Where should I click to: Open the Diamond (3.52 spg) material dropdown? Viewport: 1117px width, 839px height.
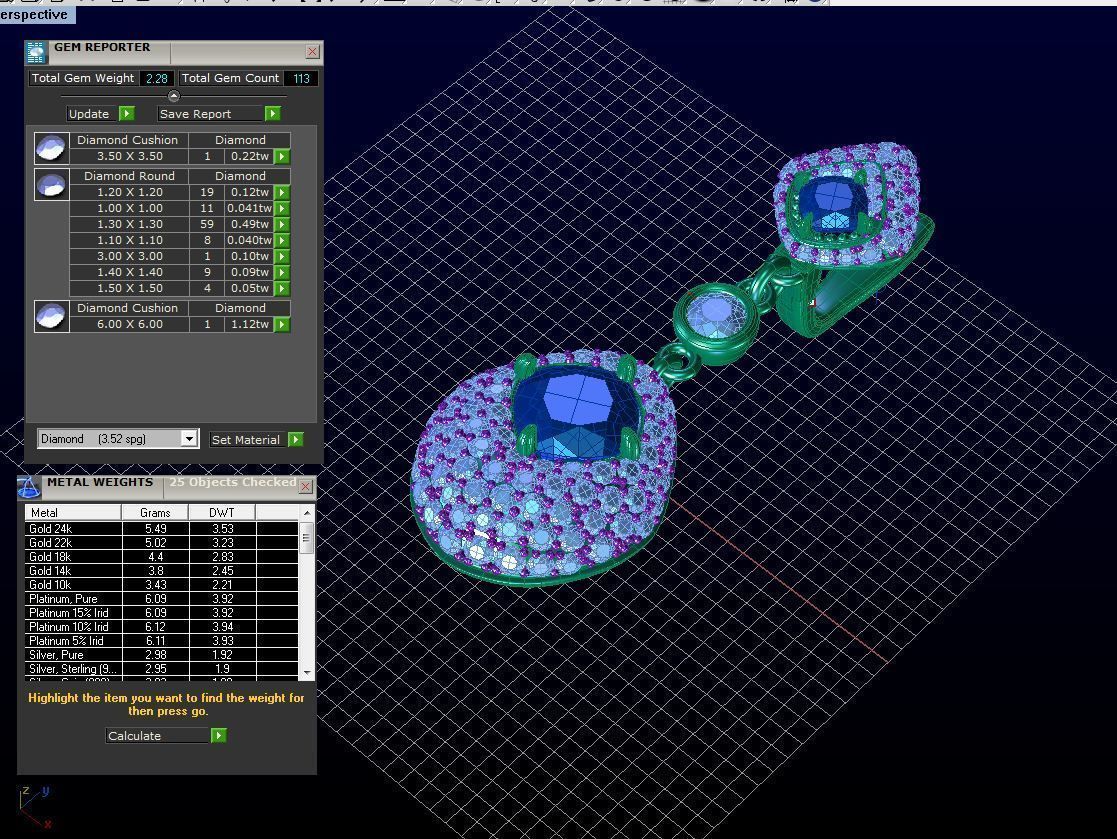(189, 439)
